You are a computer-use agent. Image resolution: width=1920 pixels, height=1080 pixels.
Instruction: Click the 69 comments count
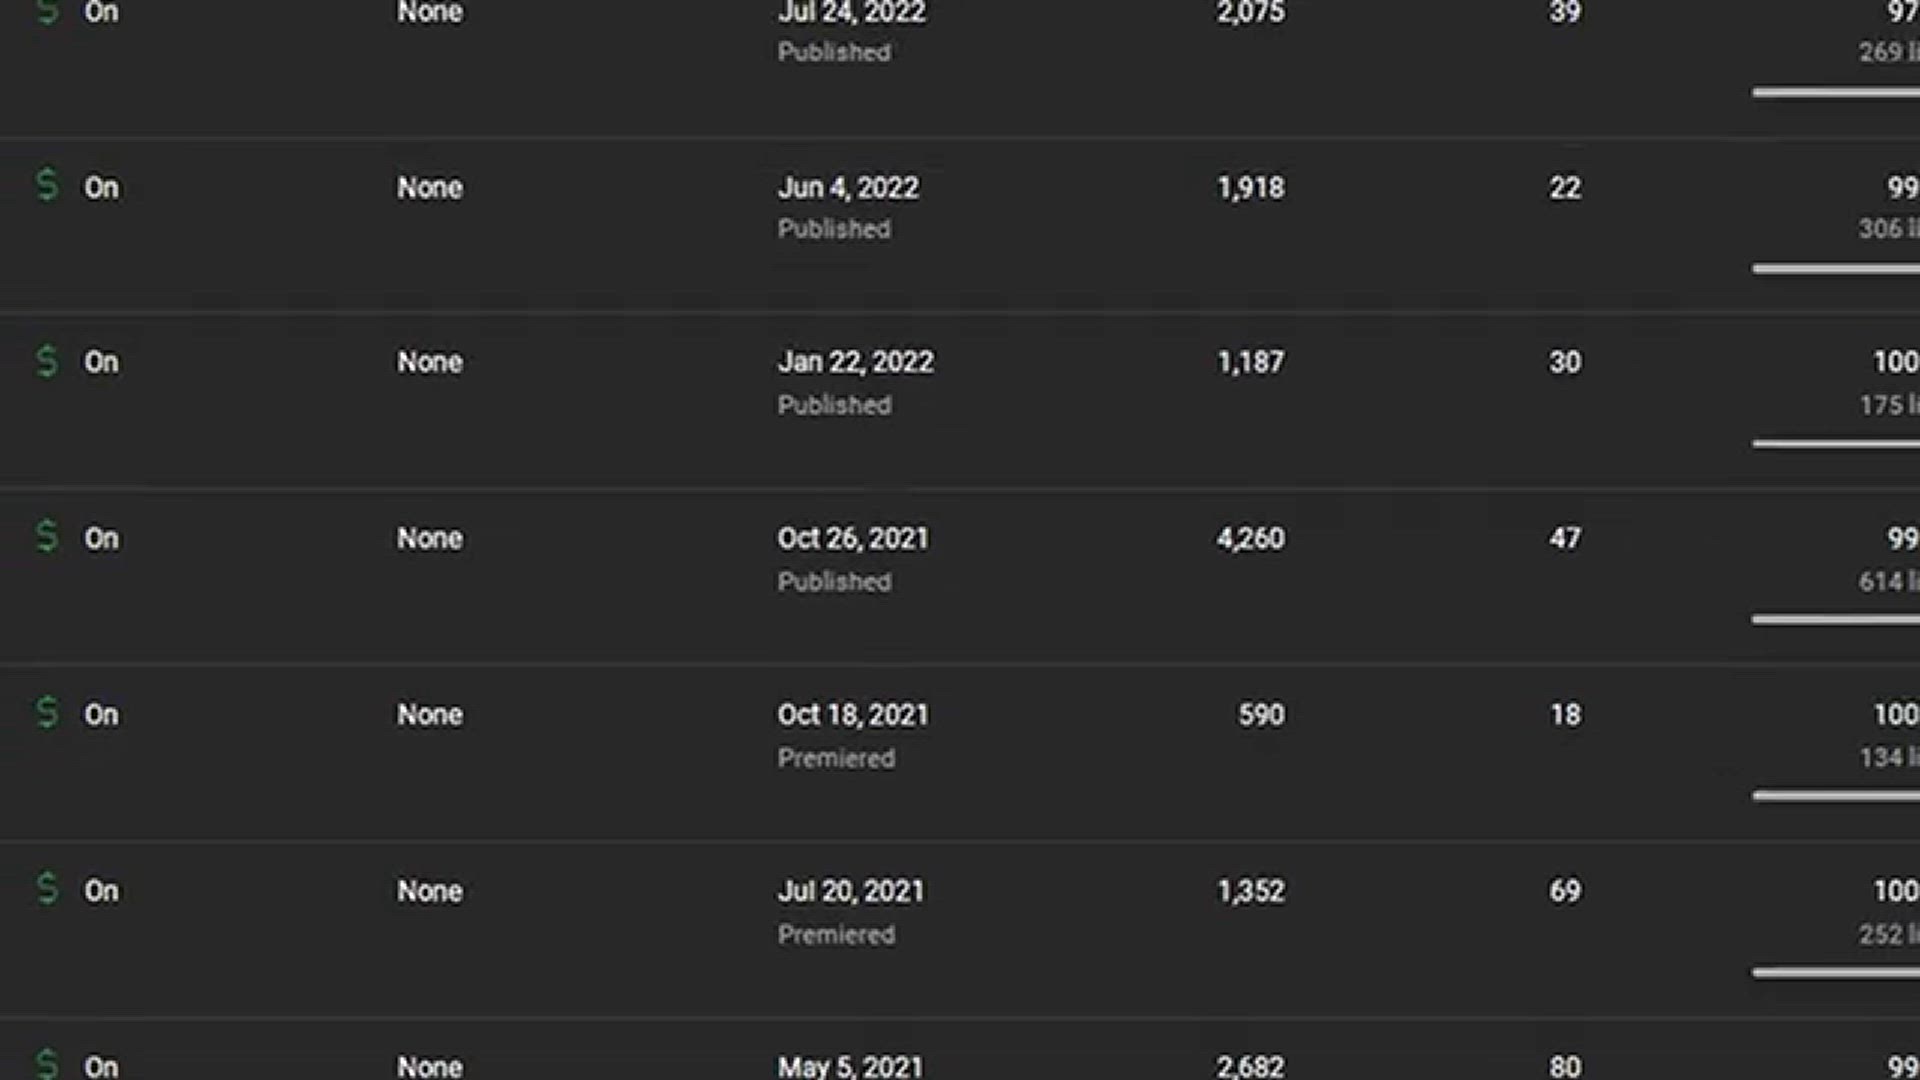point(1565,891)
